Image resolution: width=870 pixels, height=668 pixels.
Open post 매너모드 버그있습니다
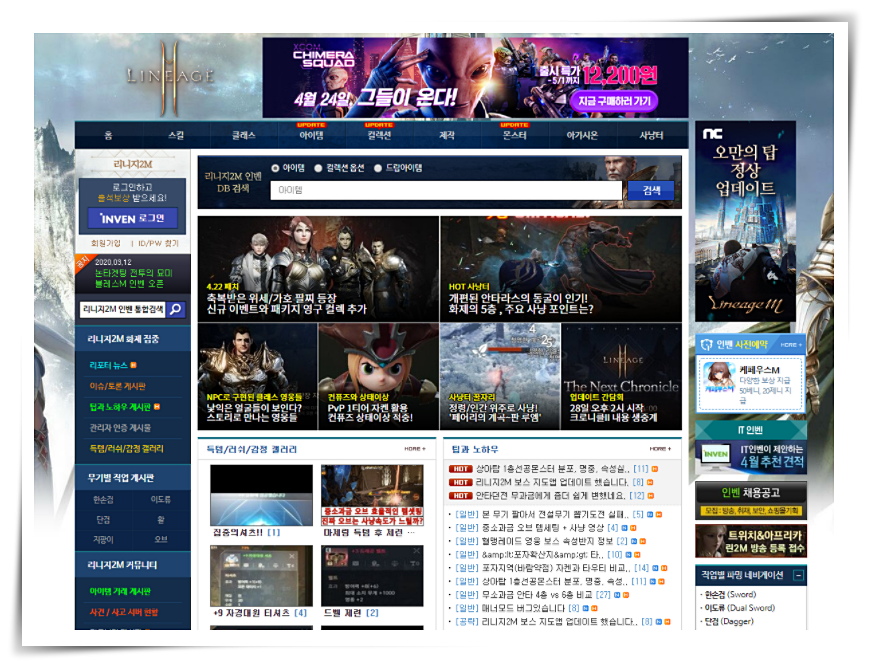[524, 608]
